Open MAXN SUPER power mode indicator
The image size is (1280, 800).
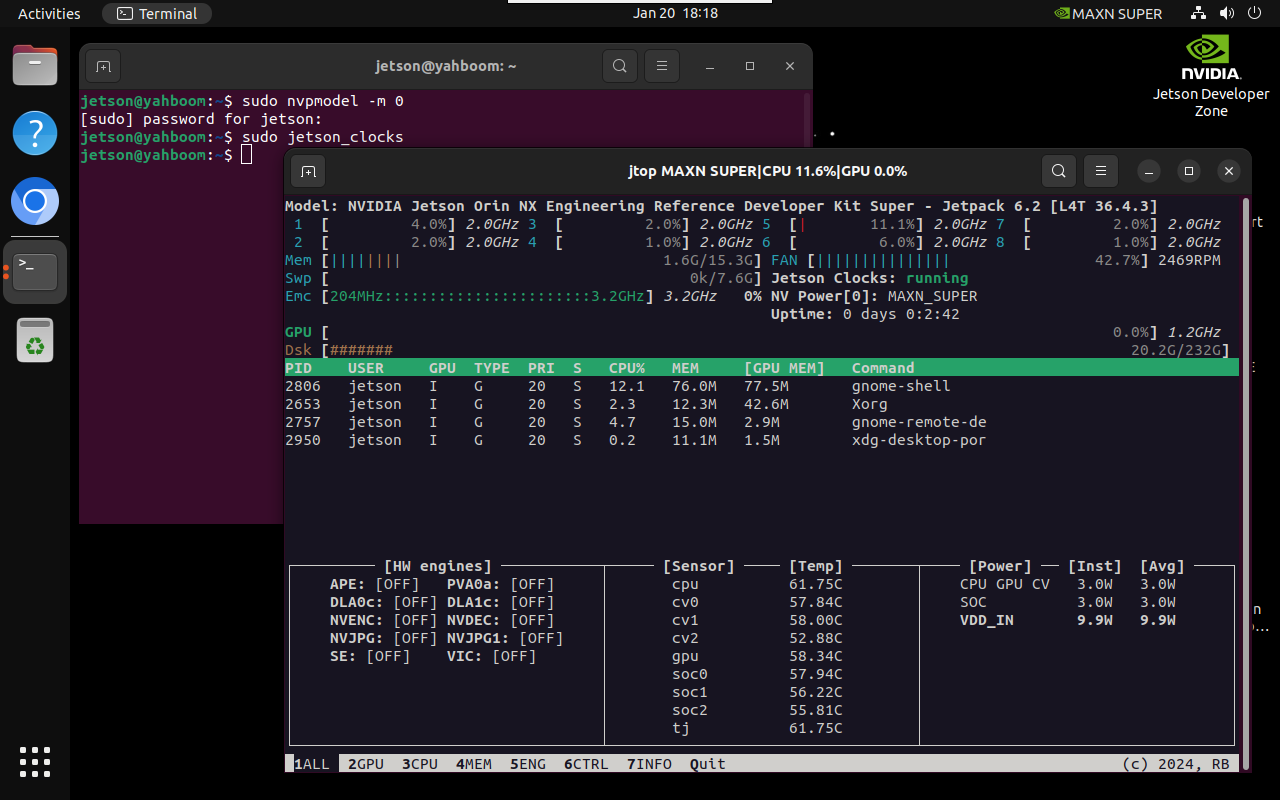(1108, 14)
